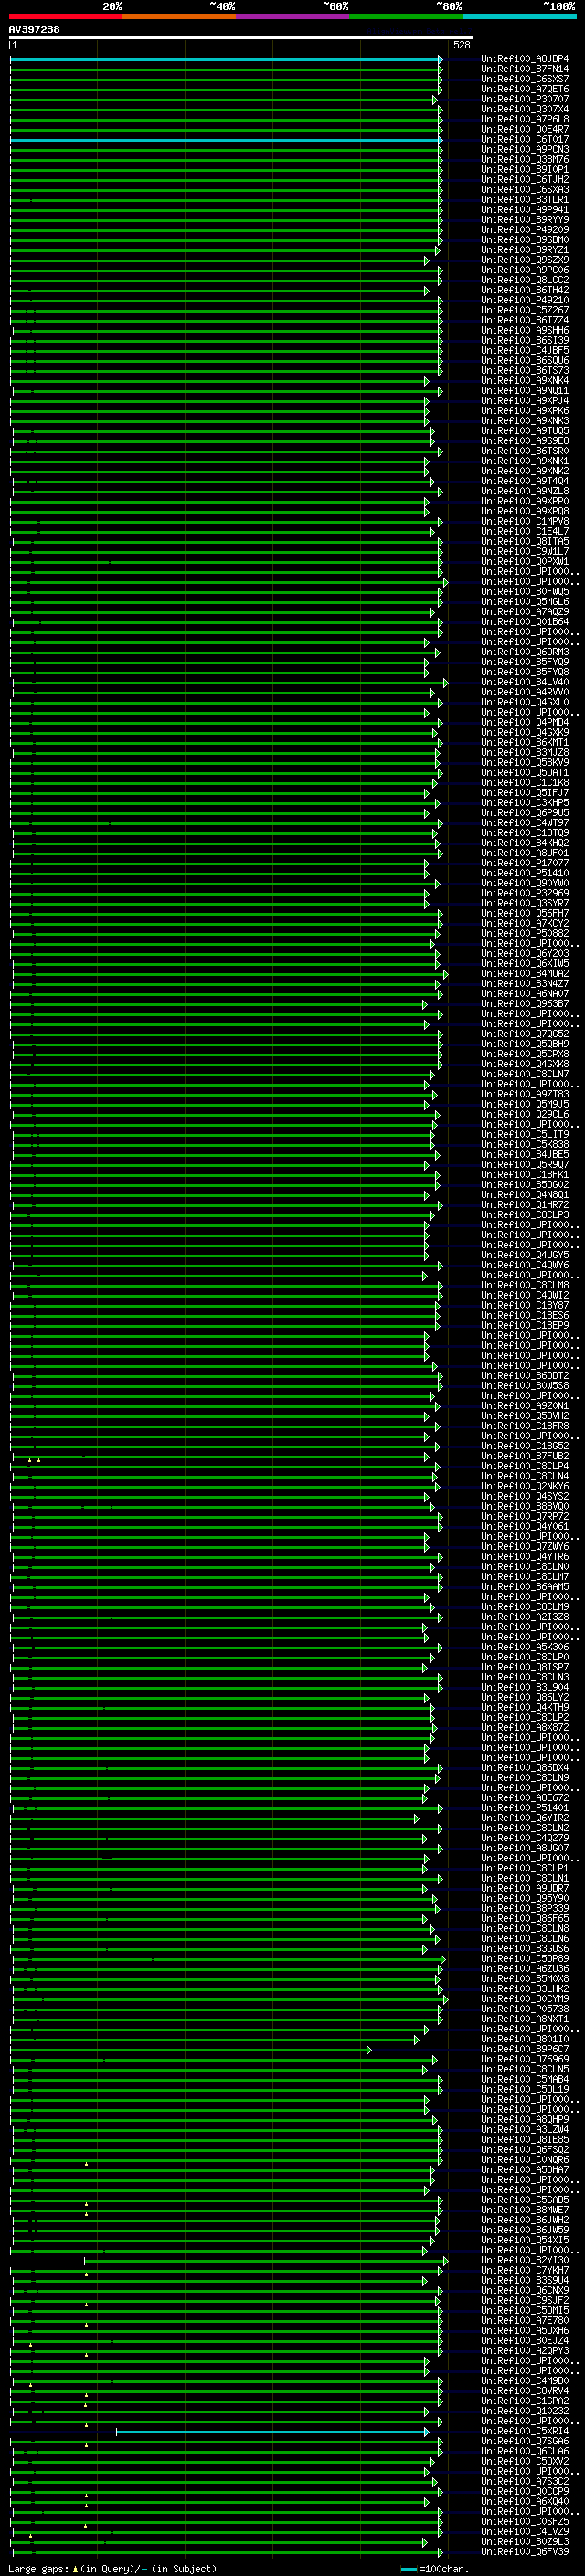Click the =100char. scale legend

coord(435,2568)
